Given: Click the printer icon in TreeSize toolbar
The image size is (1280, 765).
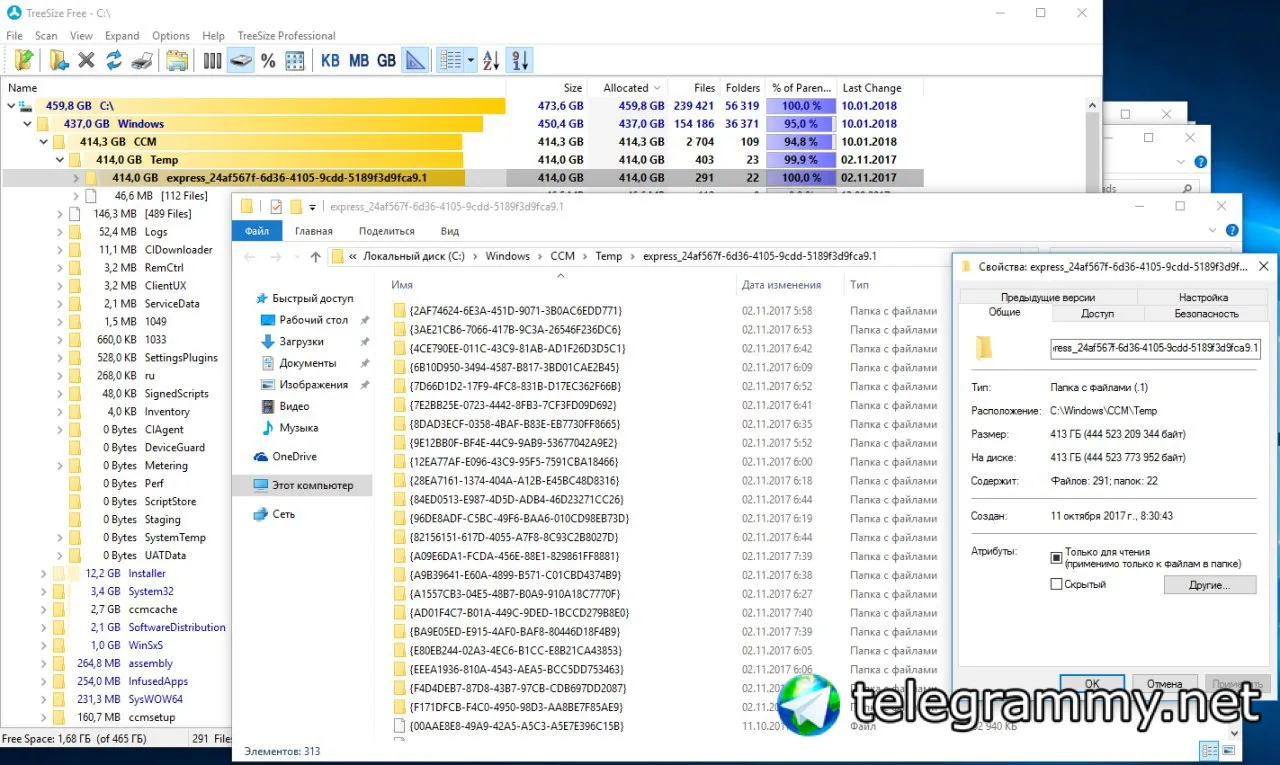Looking at the screenshot, I should pos(142,60).
